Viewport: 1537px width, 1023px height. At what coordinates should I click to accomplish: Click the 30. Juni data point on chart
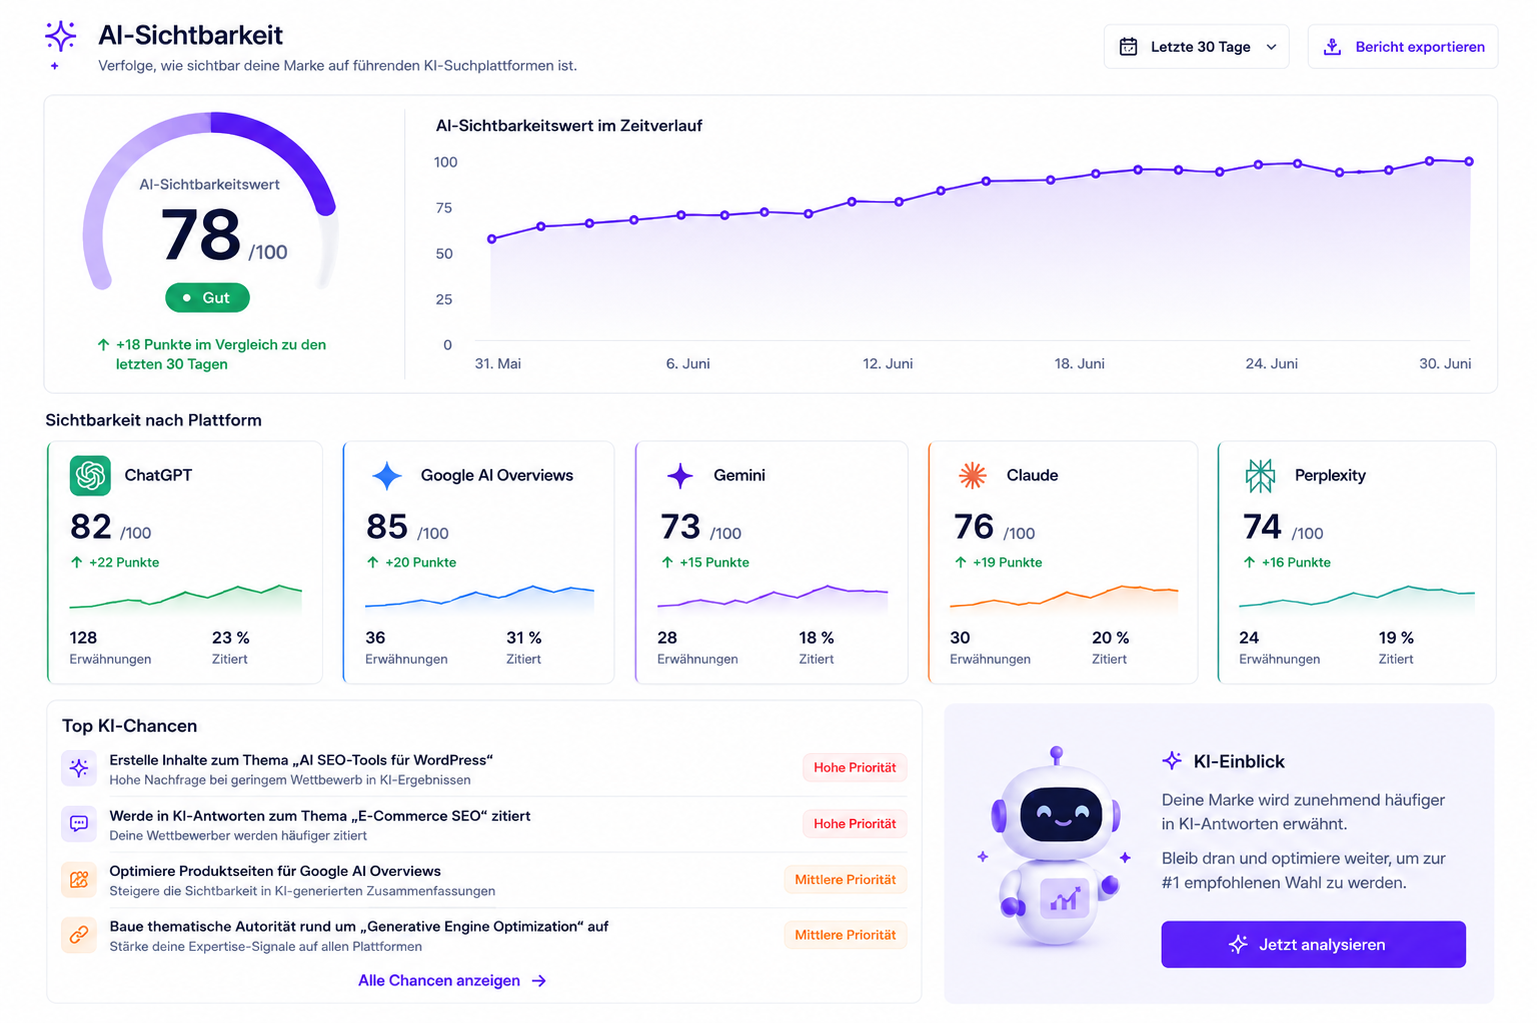1469,161
